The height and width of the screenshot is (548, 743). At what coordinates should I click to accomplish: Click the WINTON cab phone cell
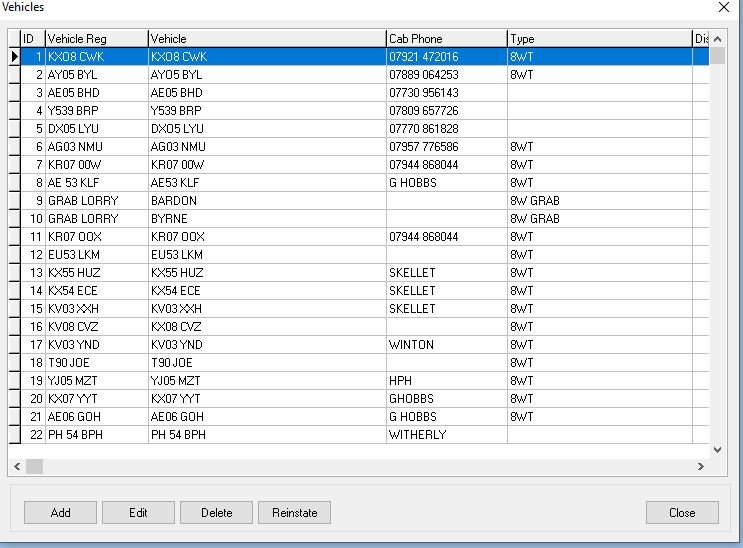(447, 345)
